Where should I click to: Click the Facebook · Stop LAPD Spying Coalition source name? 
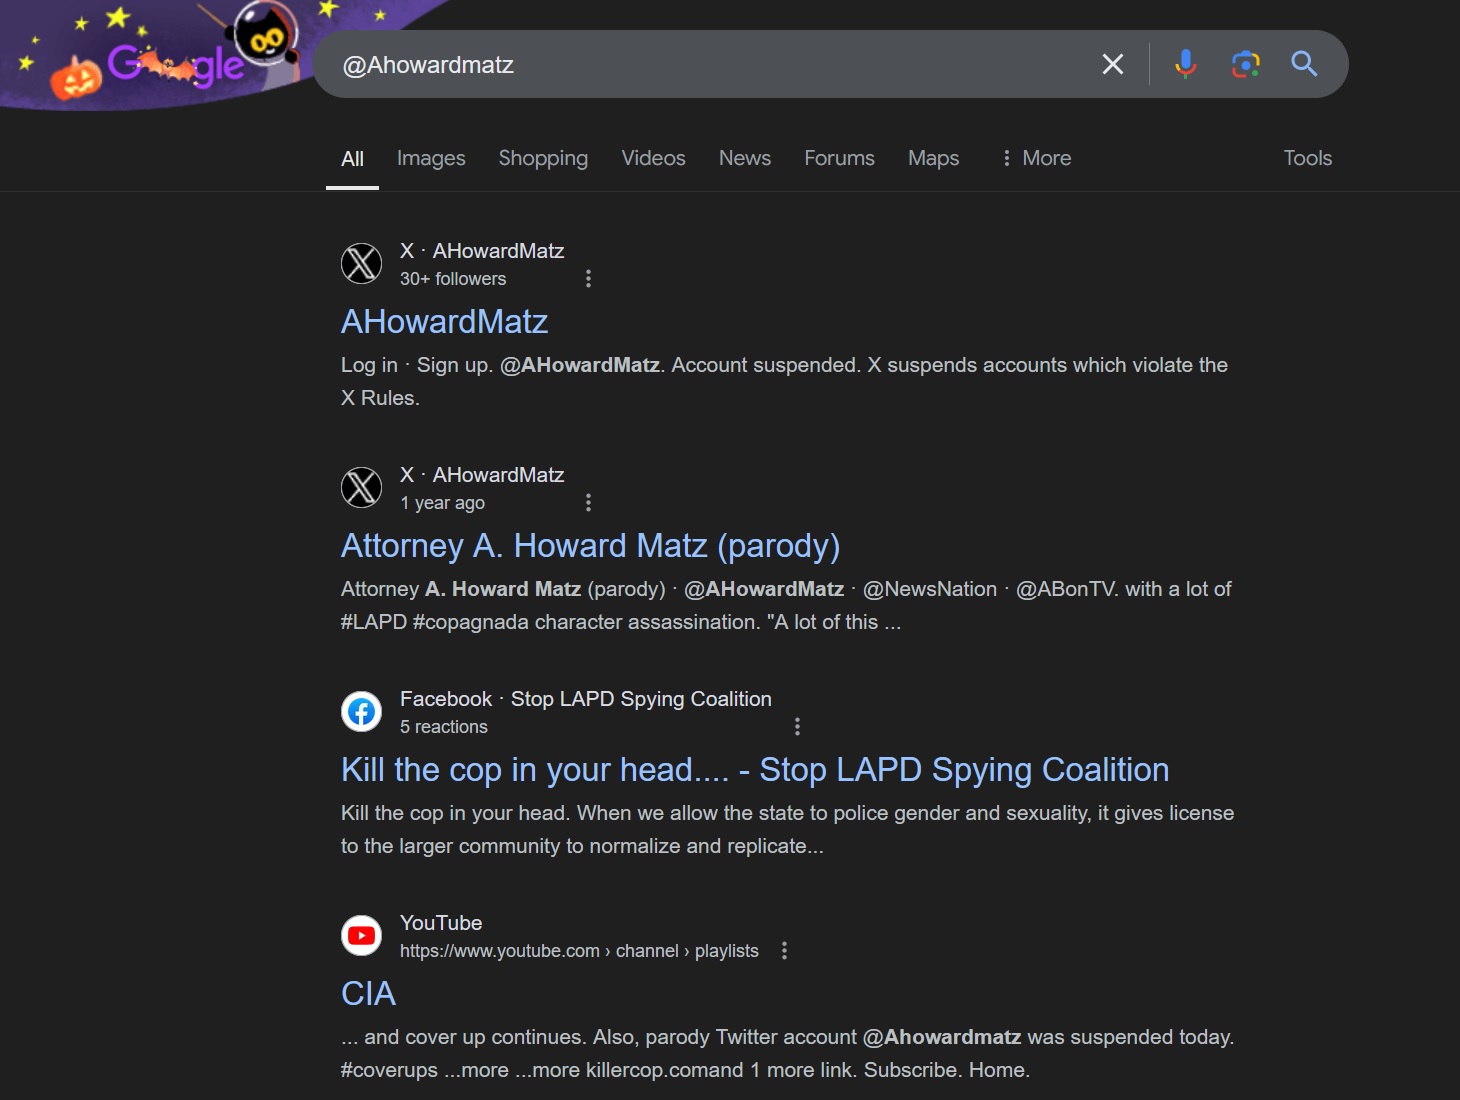pos(586,699)
